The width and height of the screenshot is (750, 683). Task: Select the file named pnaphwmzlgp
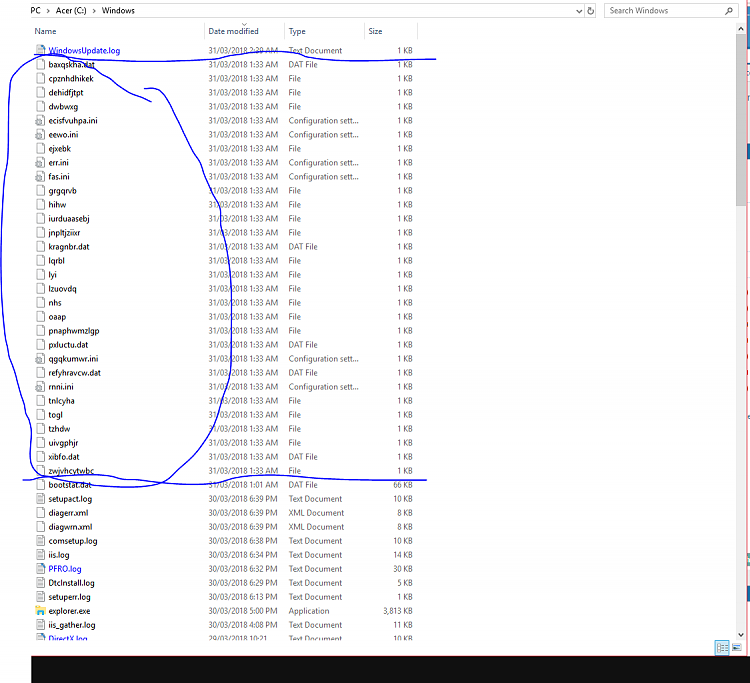[74, 331]
